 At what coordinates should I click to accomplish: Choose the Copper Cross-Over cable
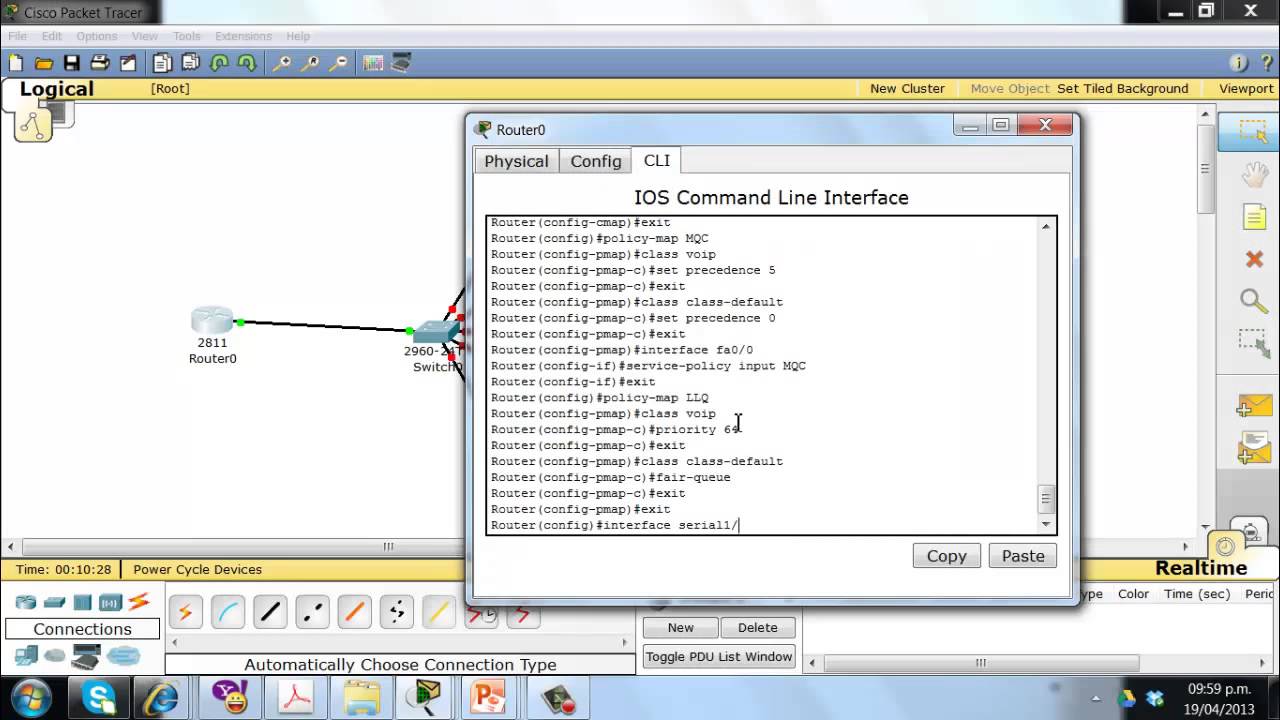pyautogui.click(x=312, y=612)
